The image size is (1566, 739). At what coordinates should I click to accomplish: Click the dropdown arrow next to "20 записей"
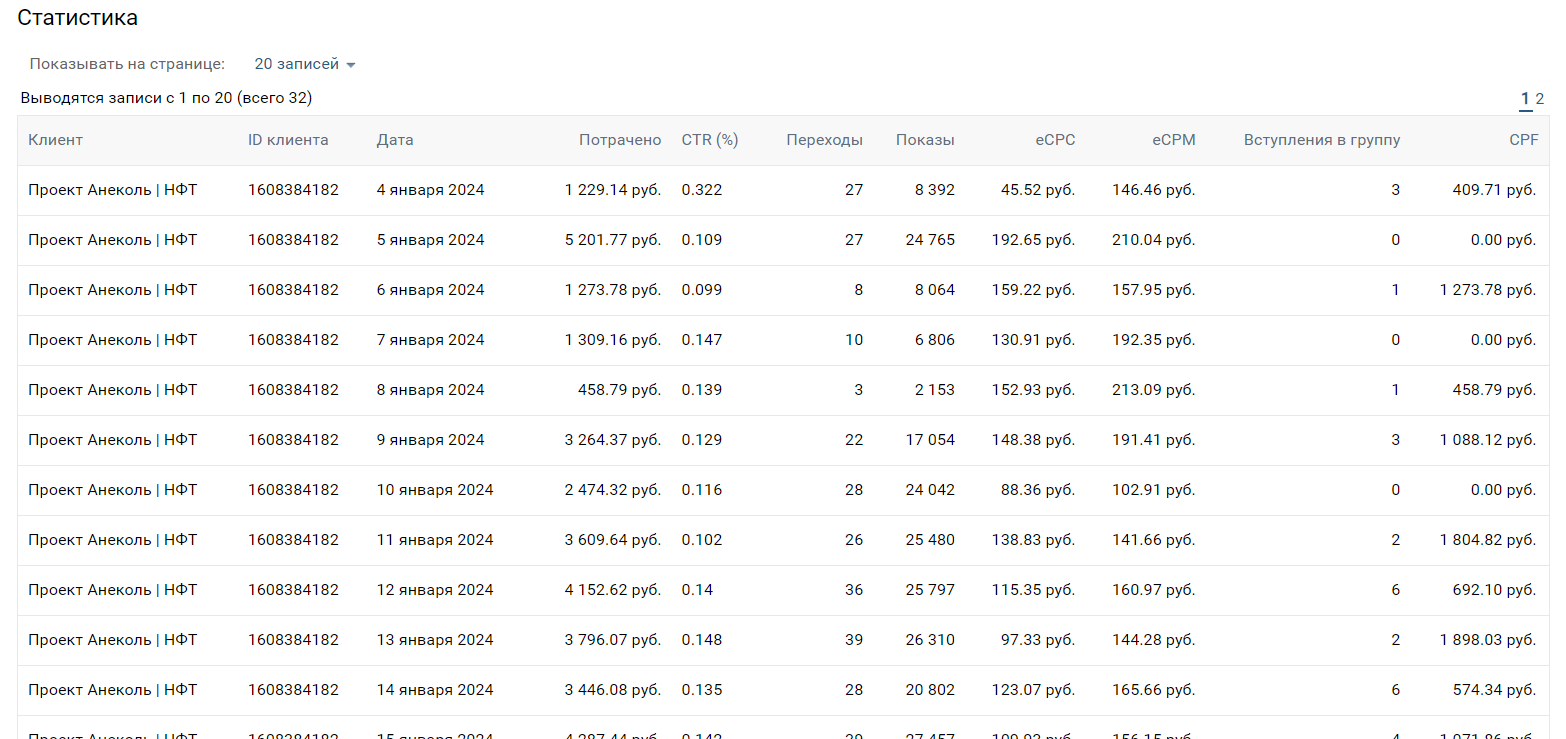pyautogui.click(x=351, y=65)
